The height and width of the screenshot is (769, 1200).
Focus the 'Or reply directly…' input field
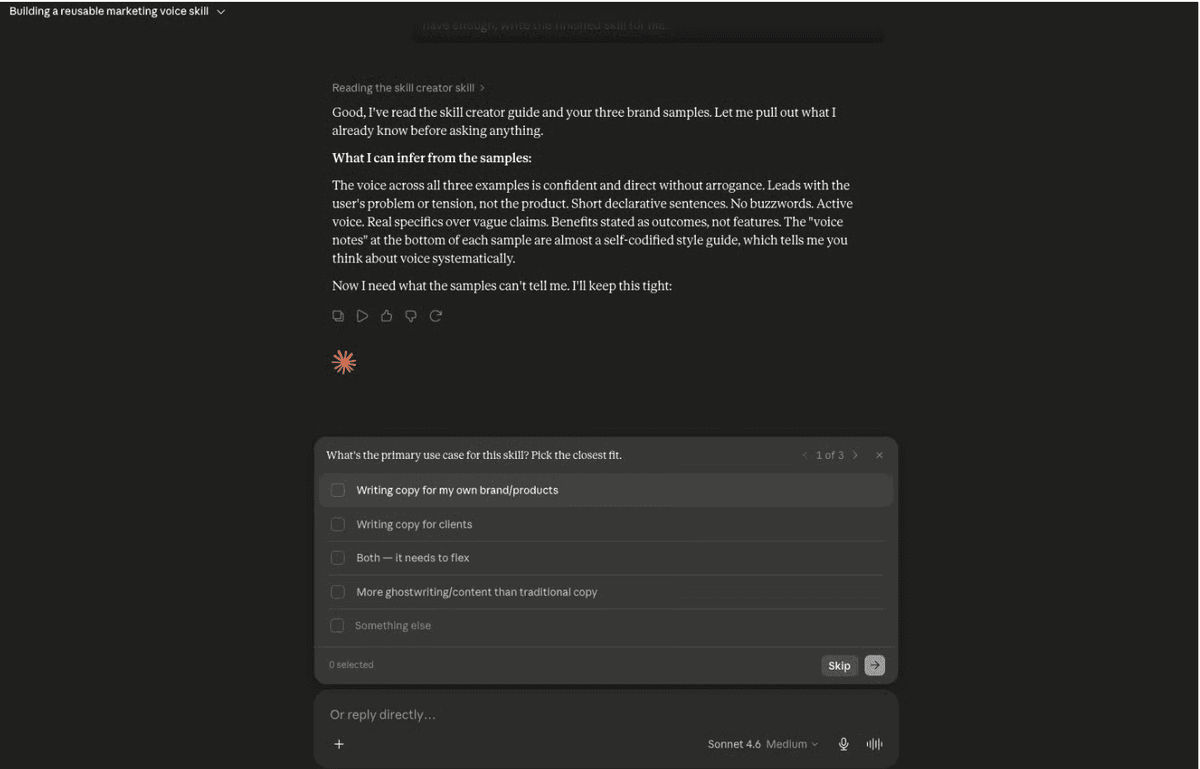point(606,715)
